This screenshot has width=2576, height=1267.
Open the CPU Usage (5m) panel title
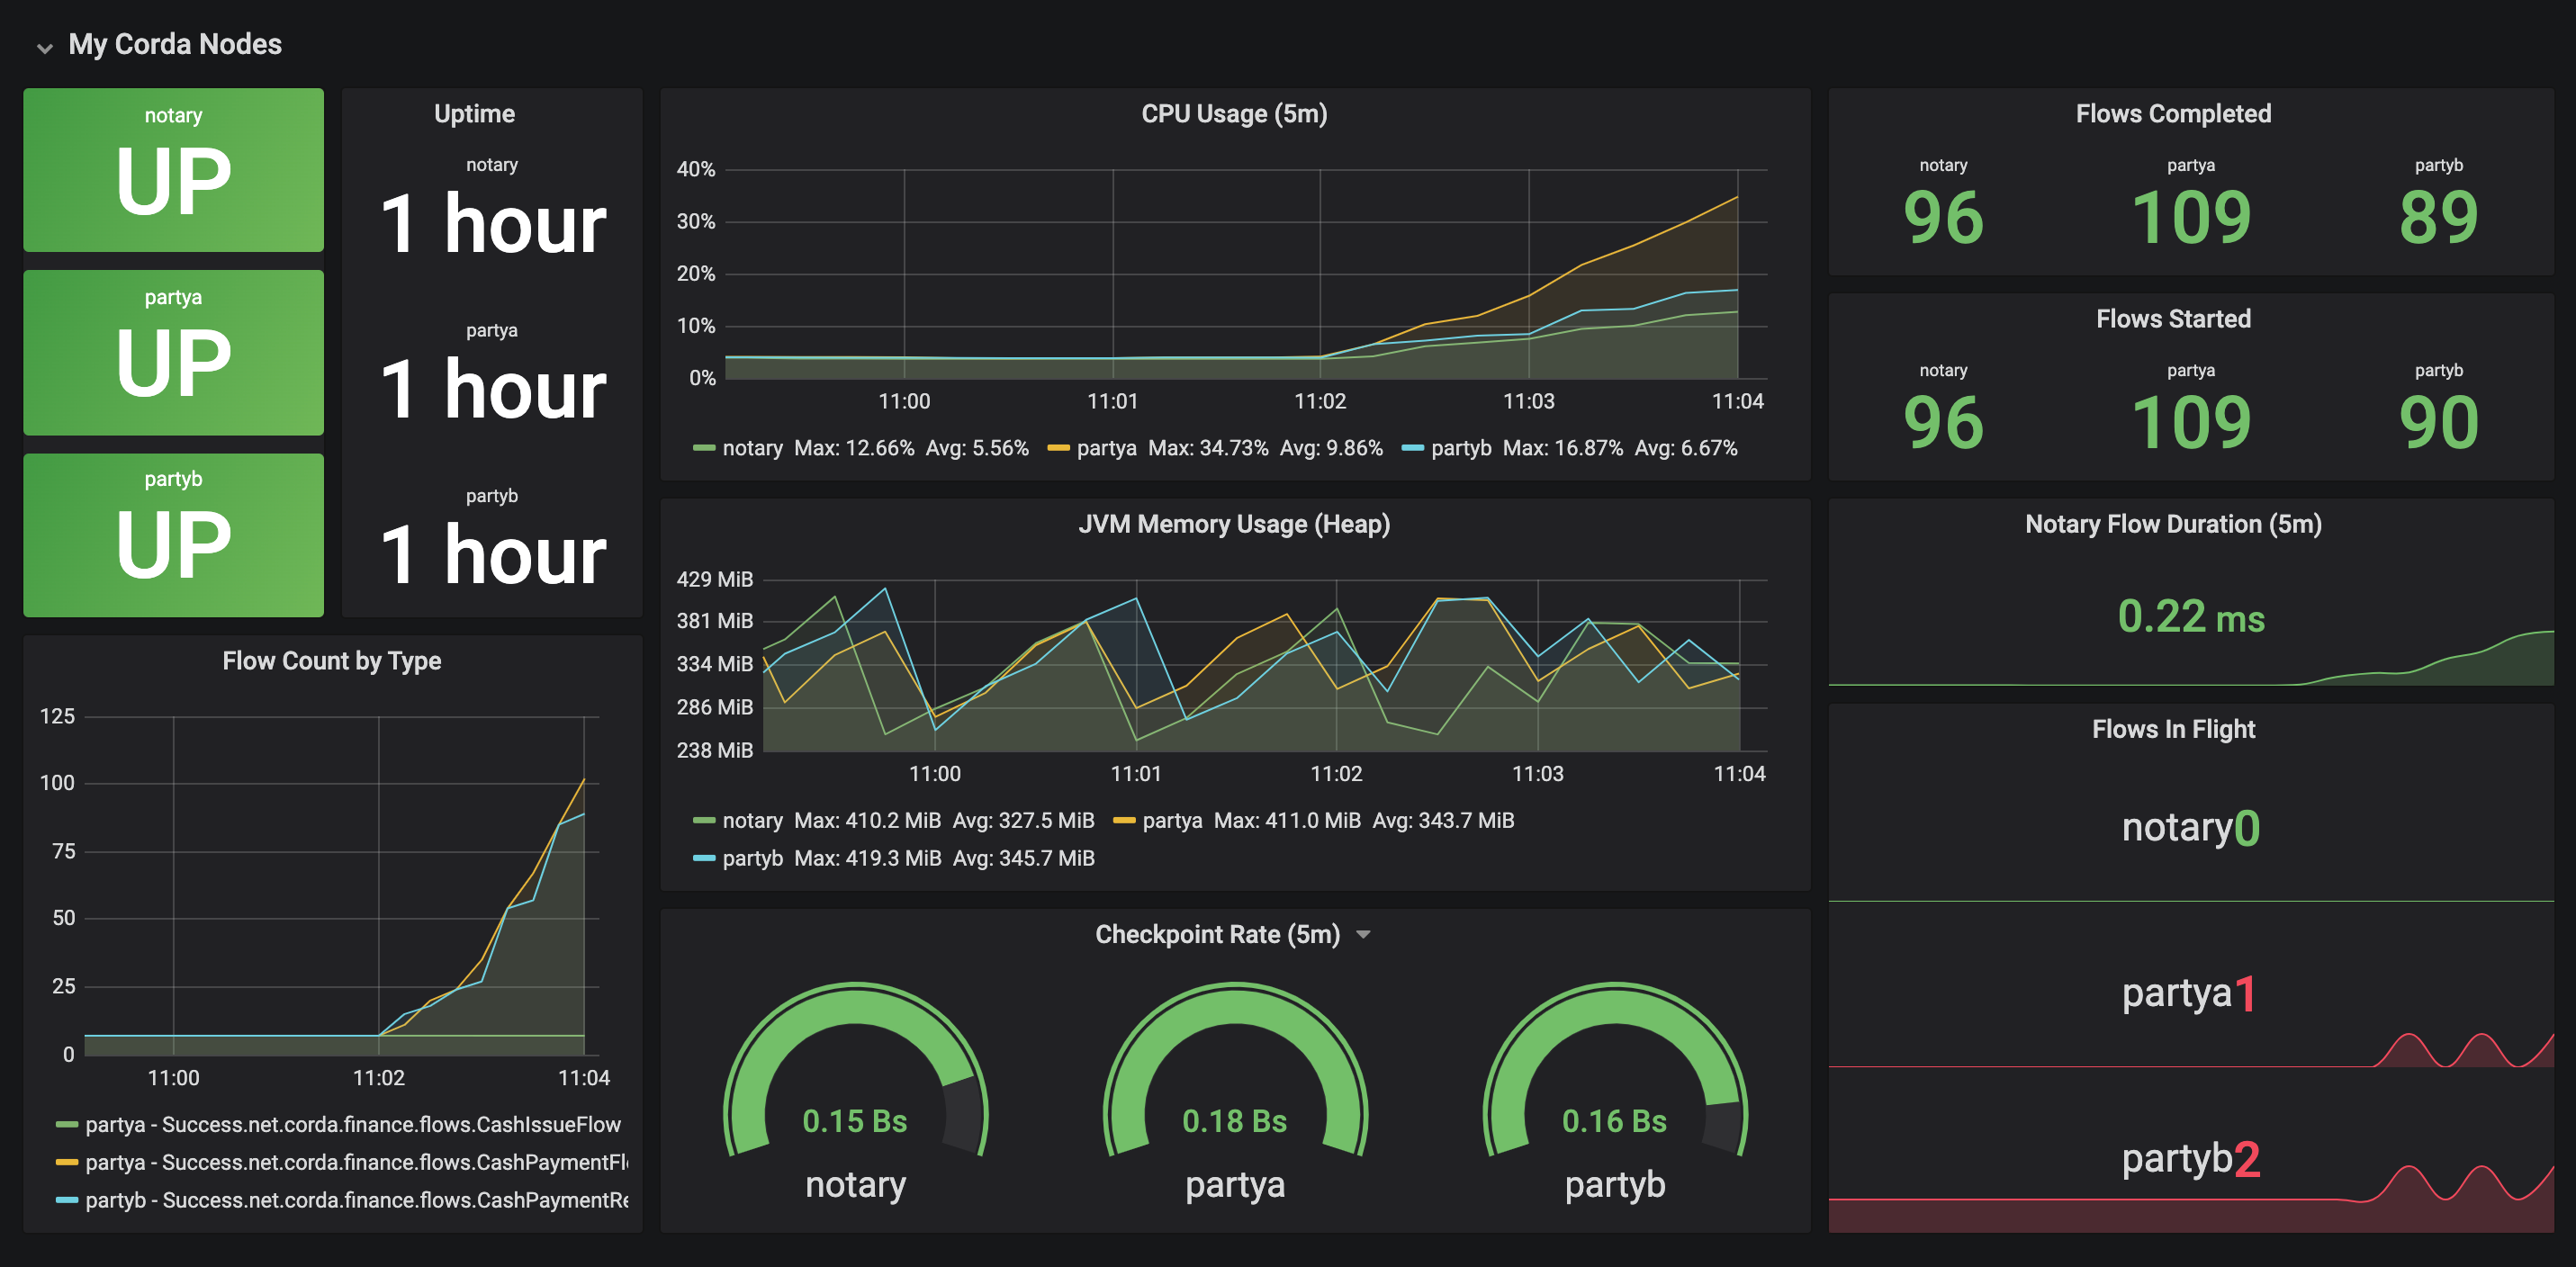1234,114
